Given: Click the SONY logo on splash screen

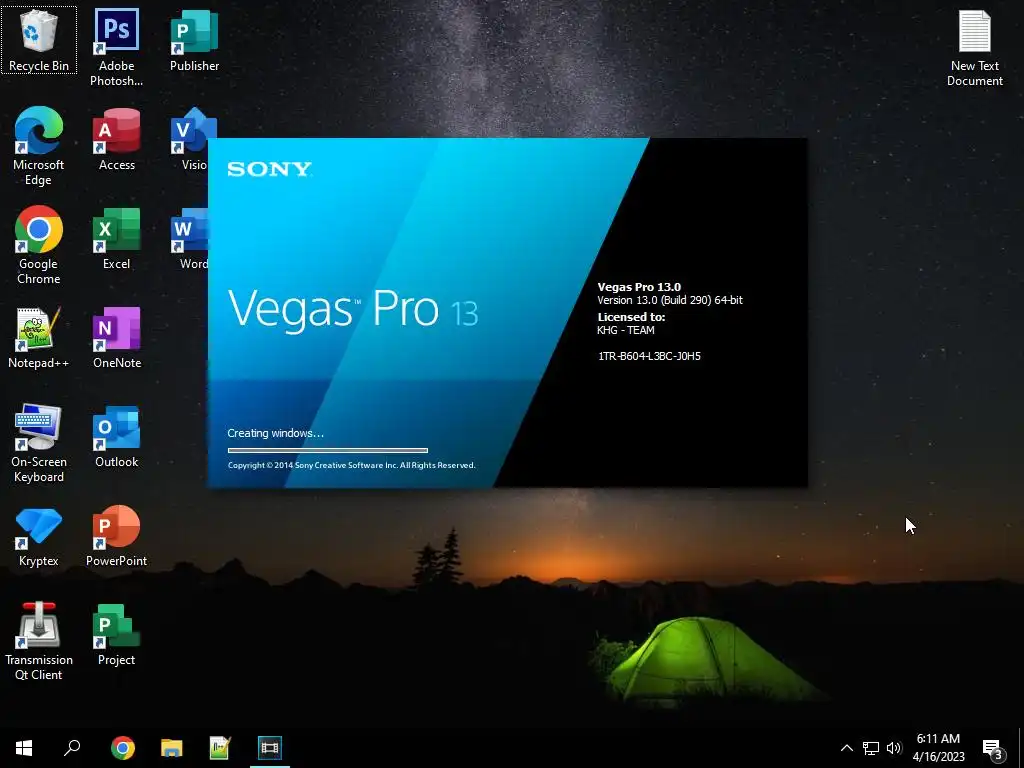Looking at the screenshot, I should (x=269, y=169).
